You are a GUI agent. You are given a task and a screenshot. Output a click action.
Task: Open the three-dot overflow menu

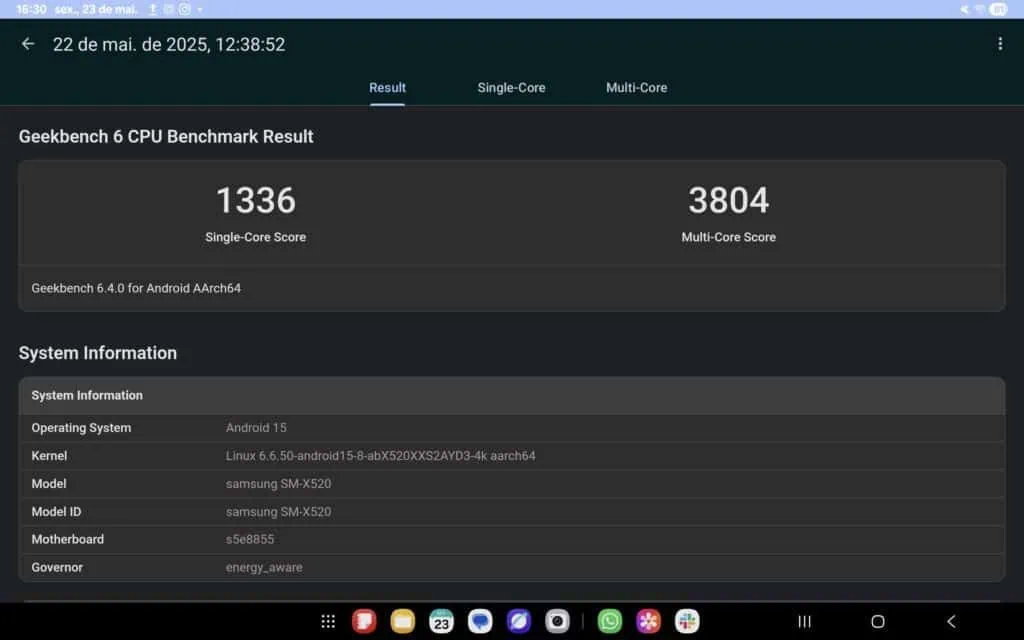pyautogui.click(x=998, y=43)
